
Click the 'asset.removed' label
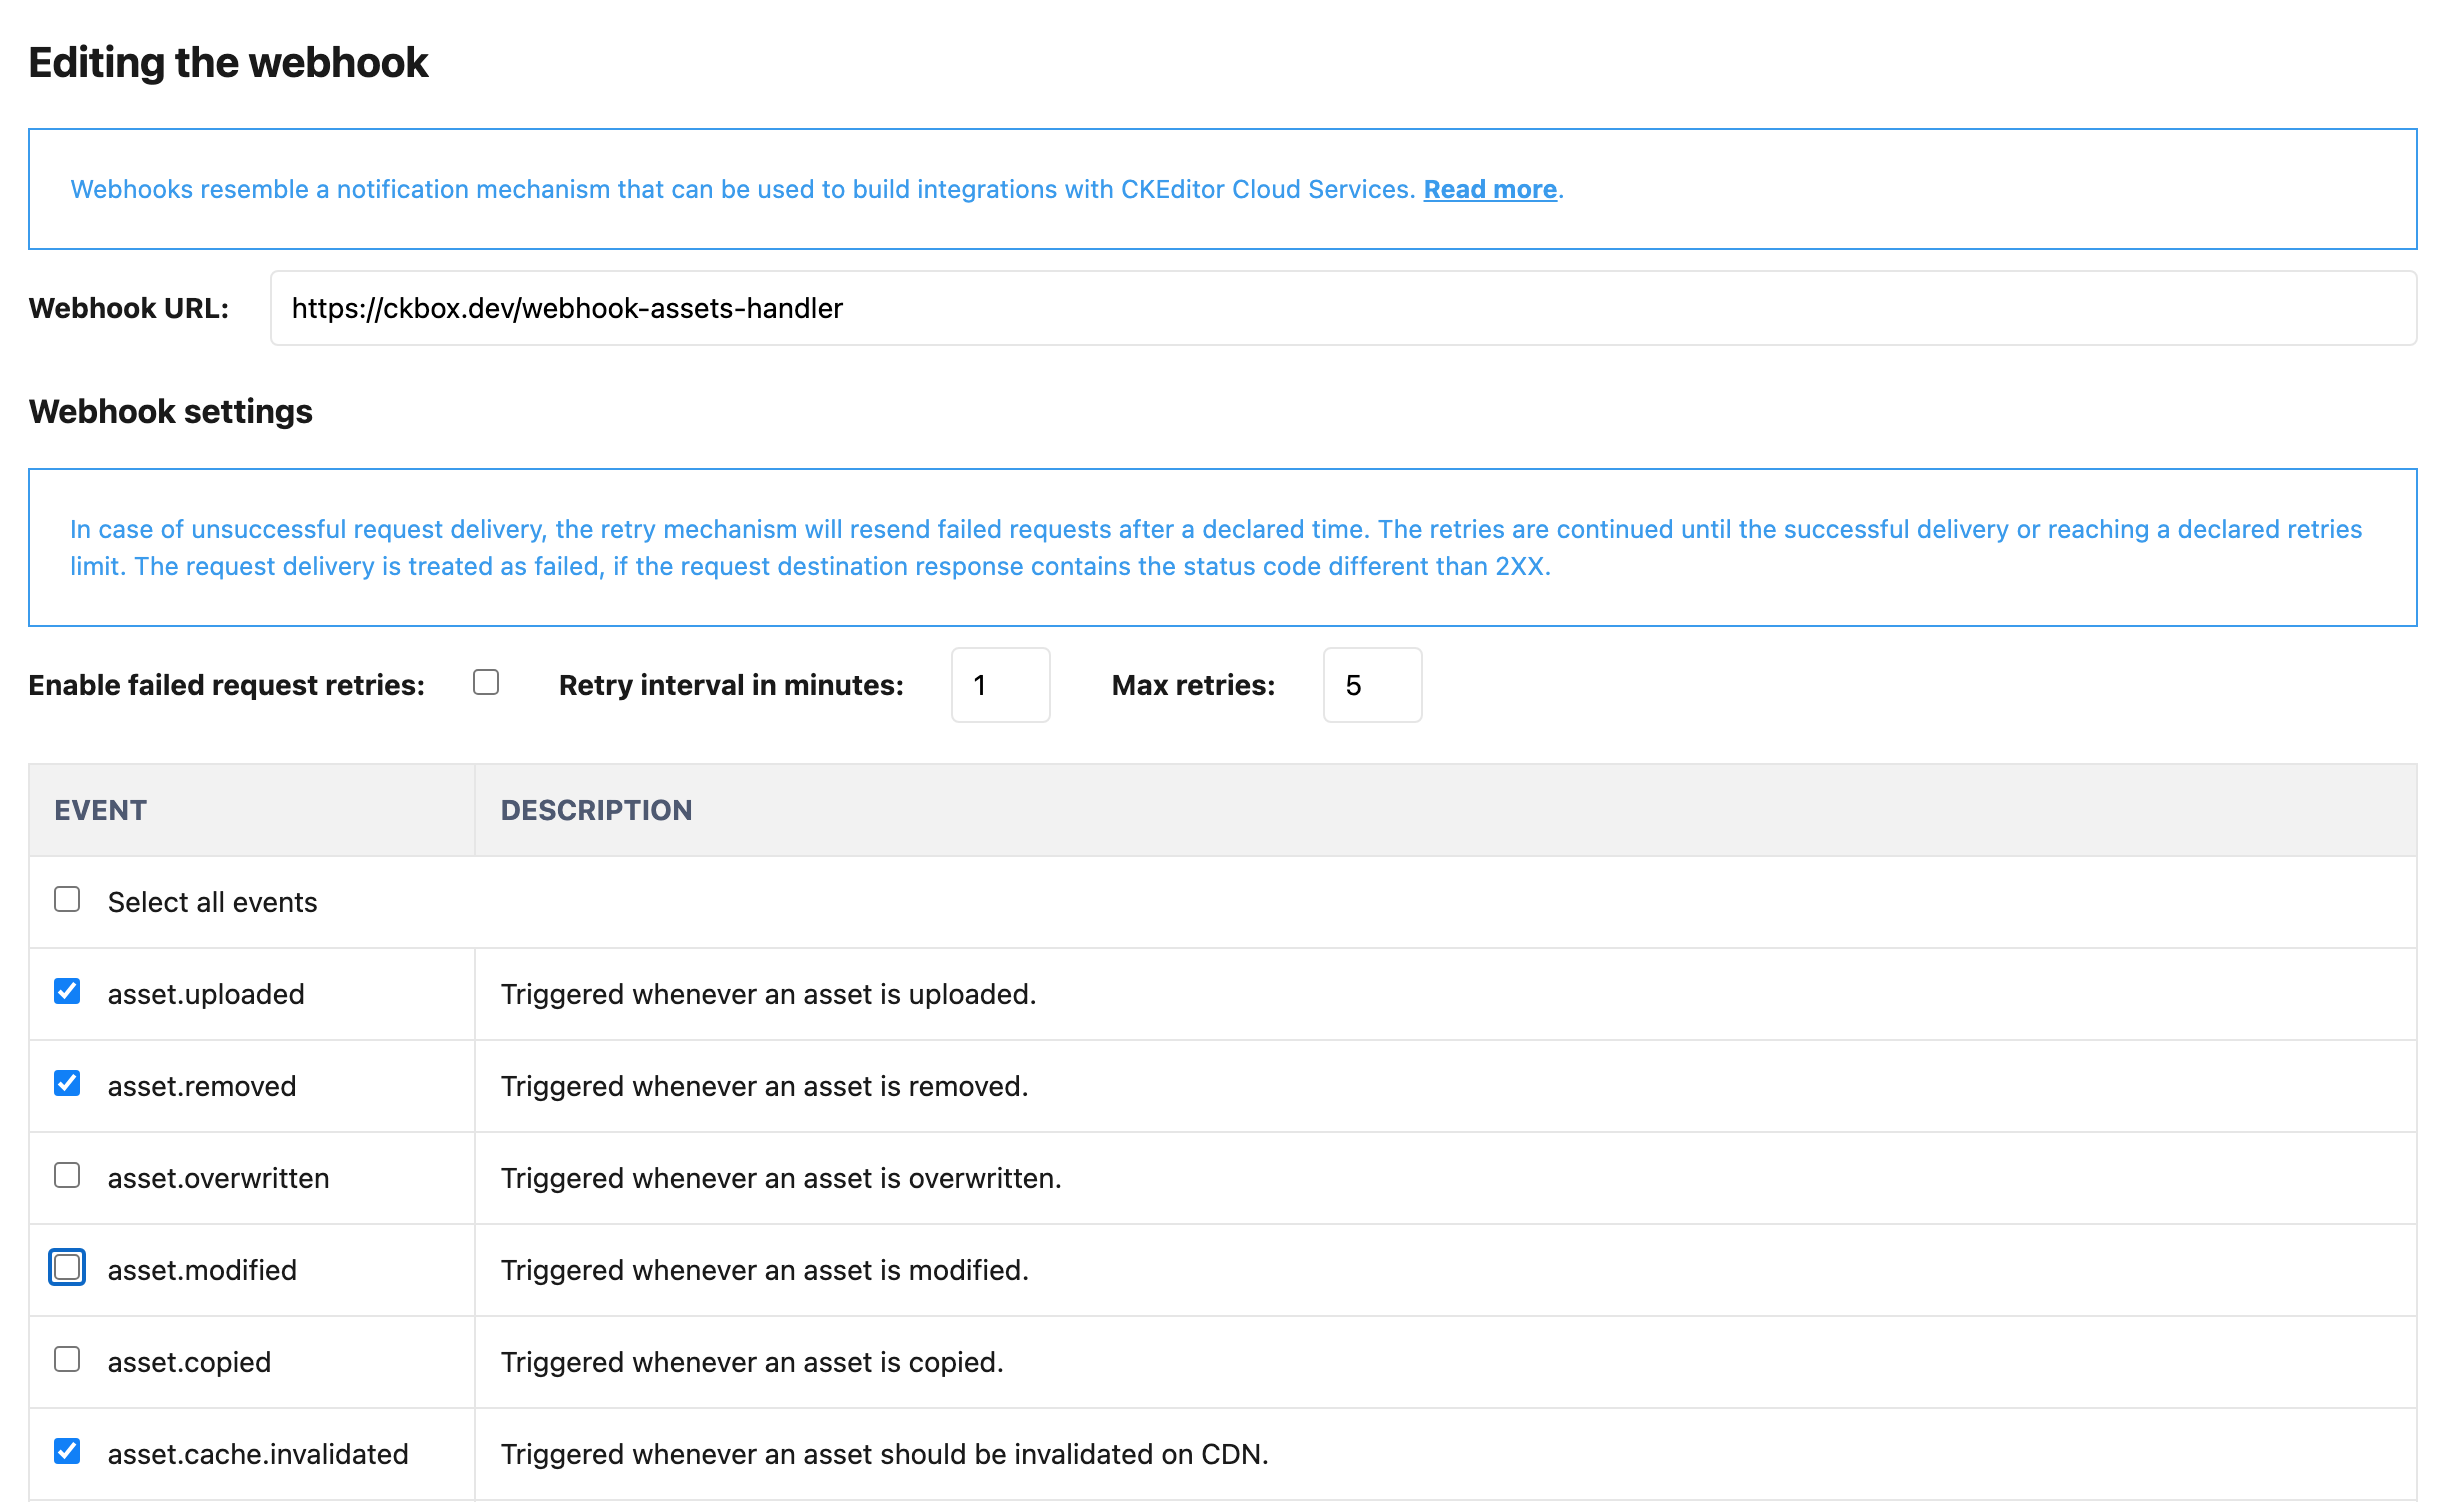coord(202,1086)
